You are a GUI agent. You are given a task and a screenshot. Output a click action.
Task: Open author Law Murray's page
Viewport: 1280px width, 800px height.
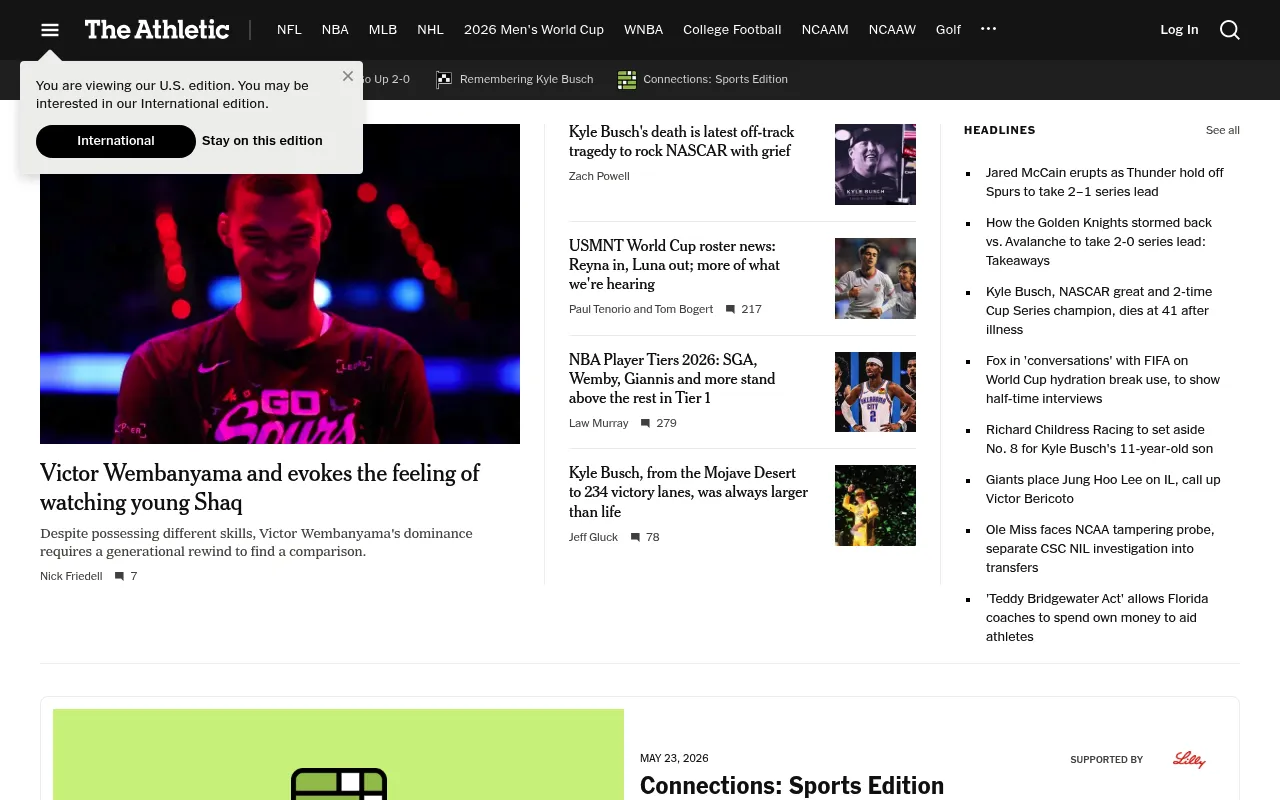599,423
